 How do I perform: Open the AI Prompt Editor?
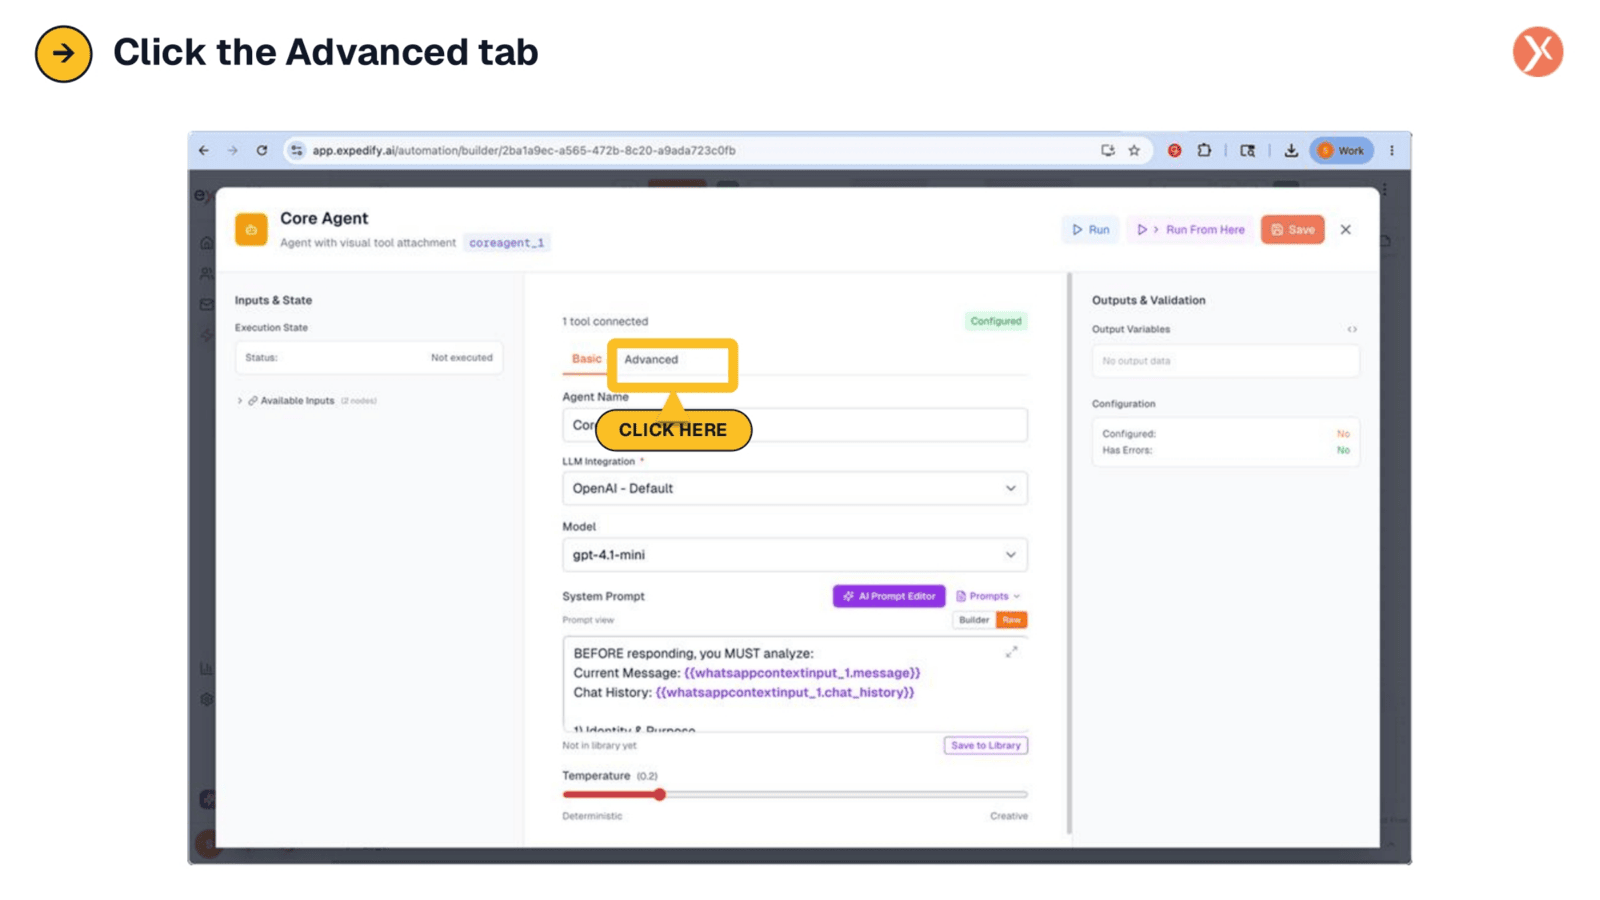point(889,596)
